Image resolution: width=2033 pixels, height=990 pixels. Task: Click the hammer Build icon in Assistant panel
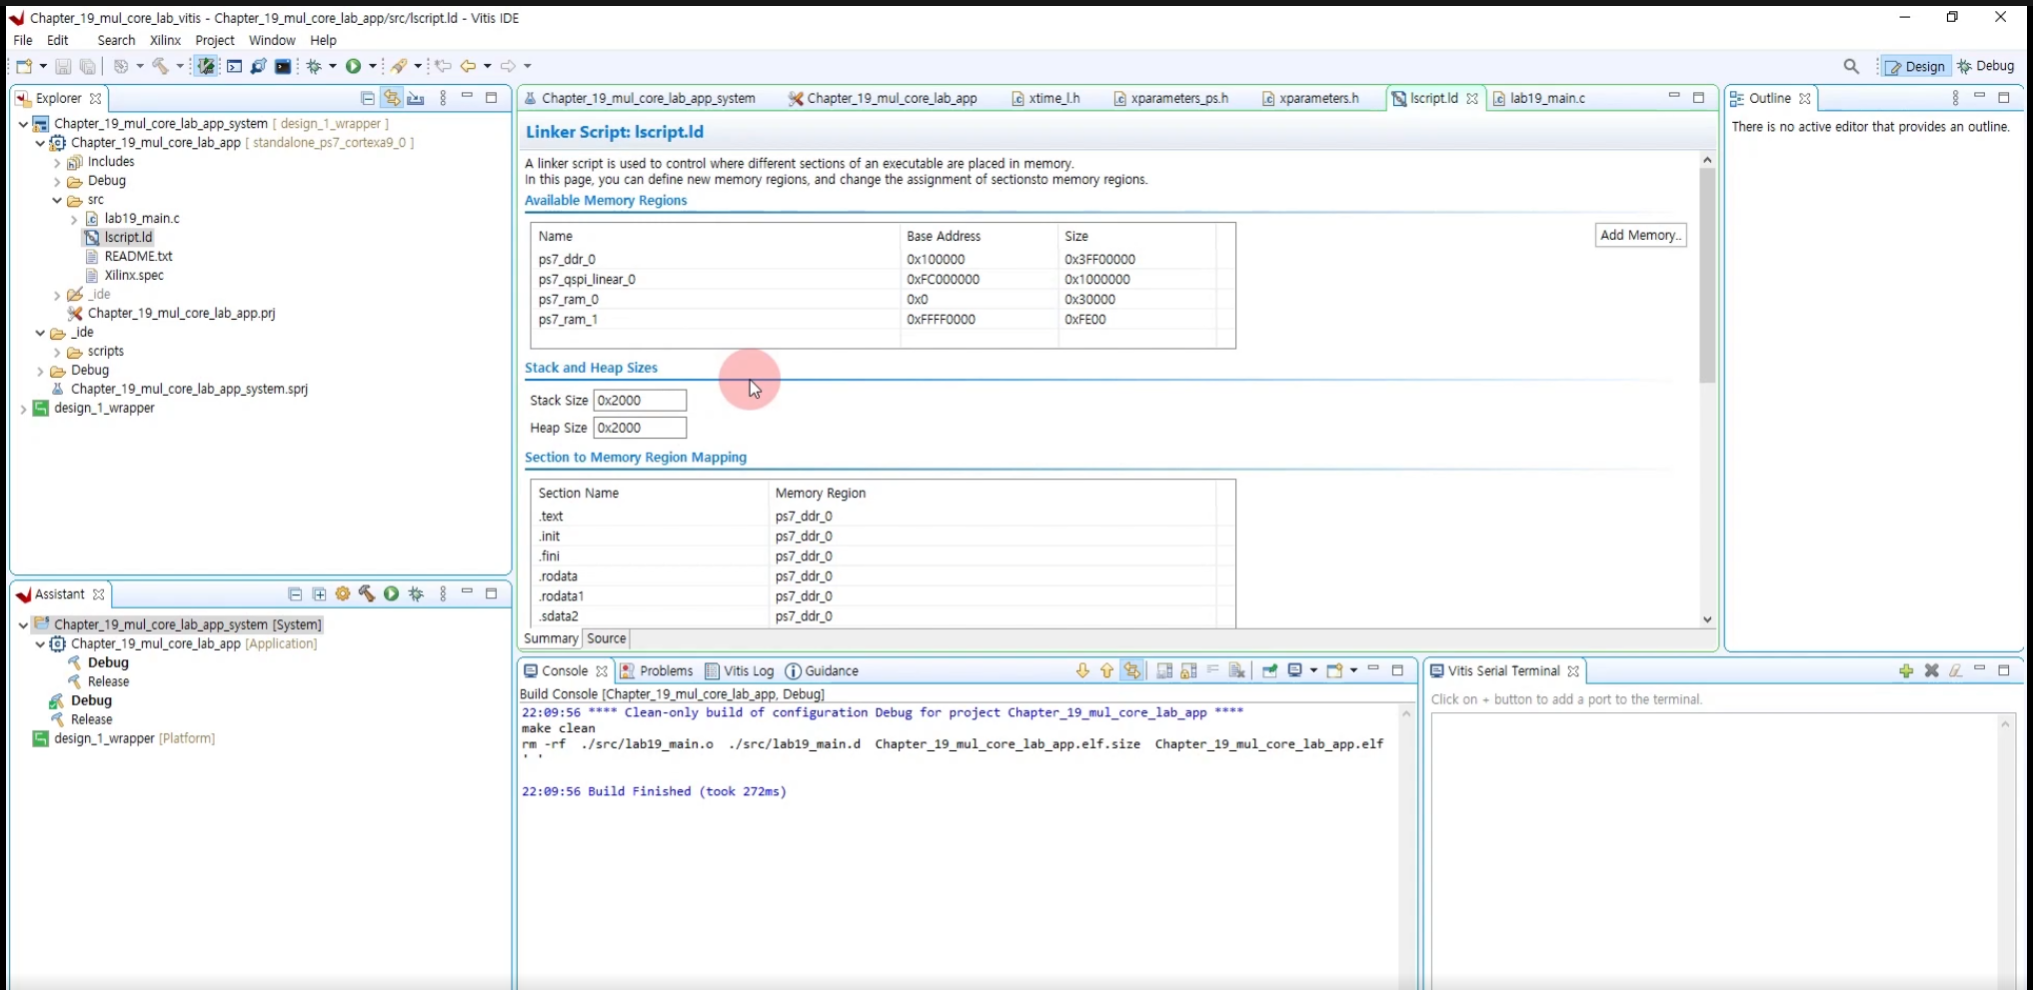pos(367,594)
